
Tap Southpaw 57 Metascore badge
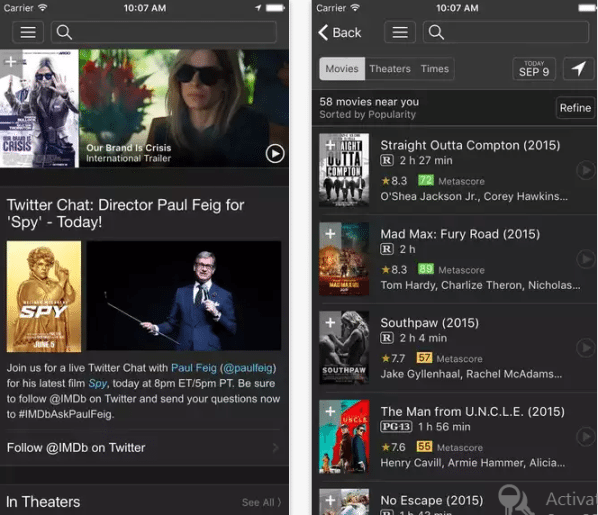click(424, 358)
